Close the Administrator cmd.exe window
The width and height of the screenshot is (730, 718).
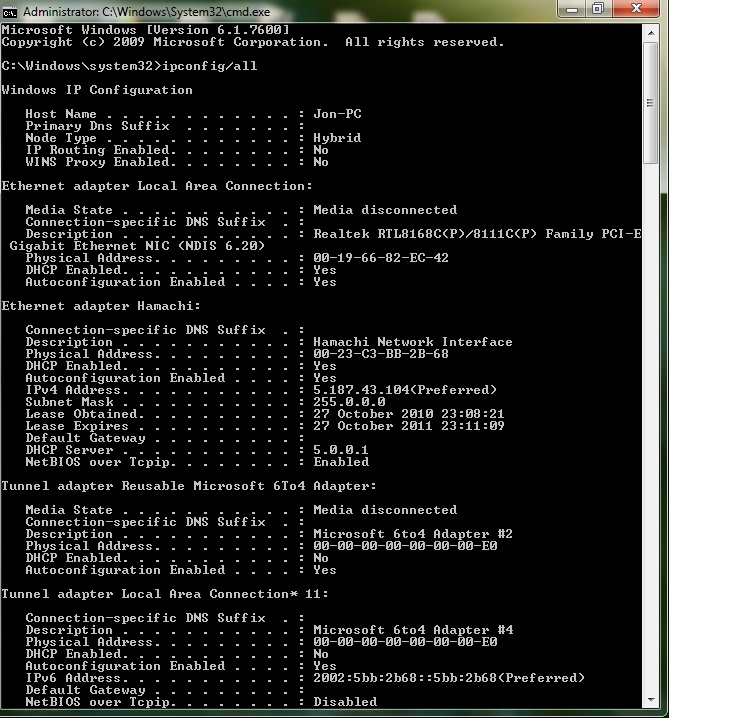point(635,9)
